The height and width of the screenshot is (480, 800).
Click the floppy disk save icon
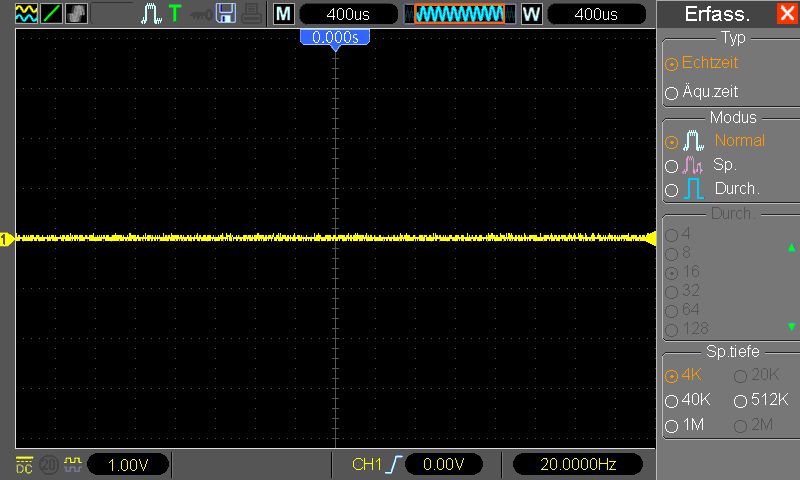coord(226,14)
